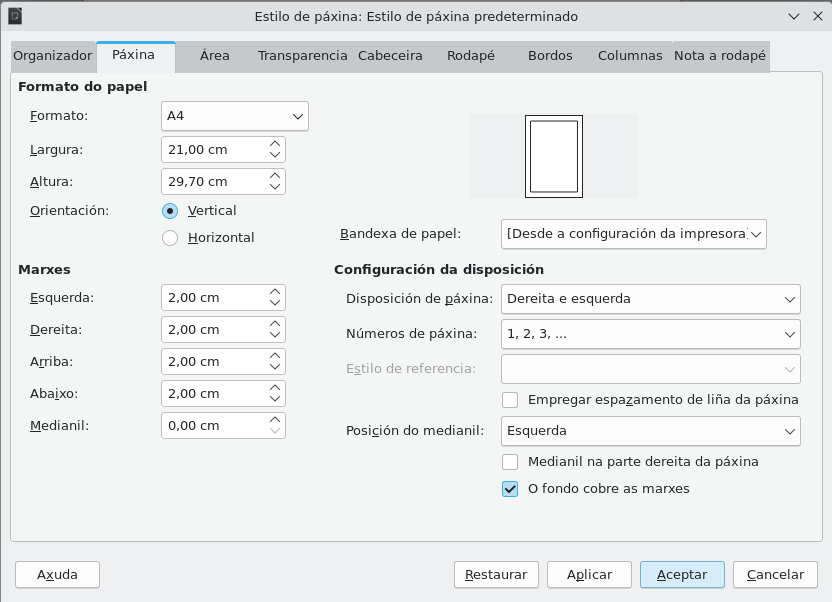The height and width of the screenshot is (602, 832).
Task: Confirm with the Aceptar button
Action: pos(682,575)
